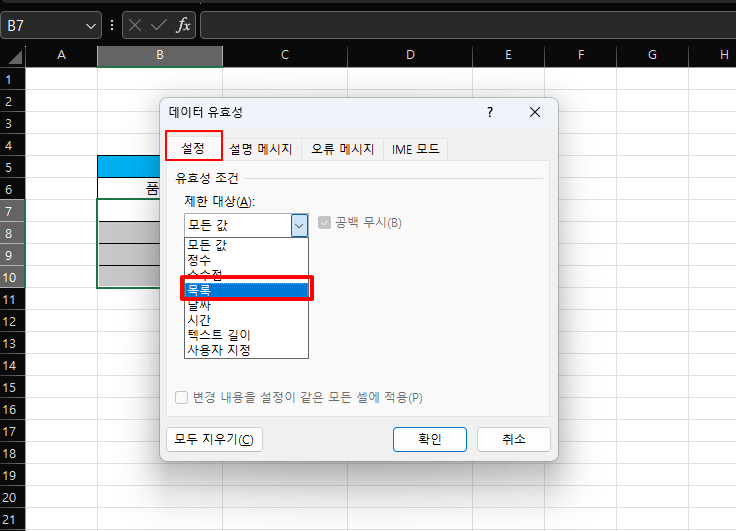Enable 변경 내용을 모든 셀에 적용 checkbox
736x531 pixels.
182,397
